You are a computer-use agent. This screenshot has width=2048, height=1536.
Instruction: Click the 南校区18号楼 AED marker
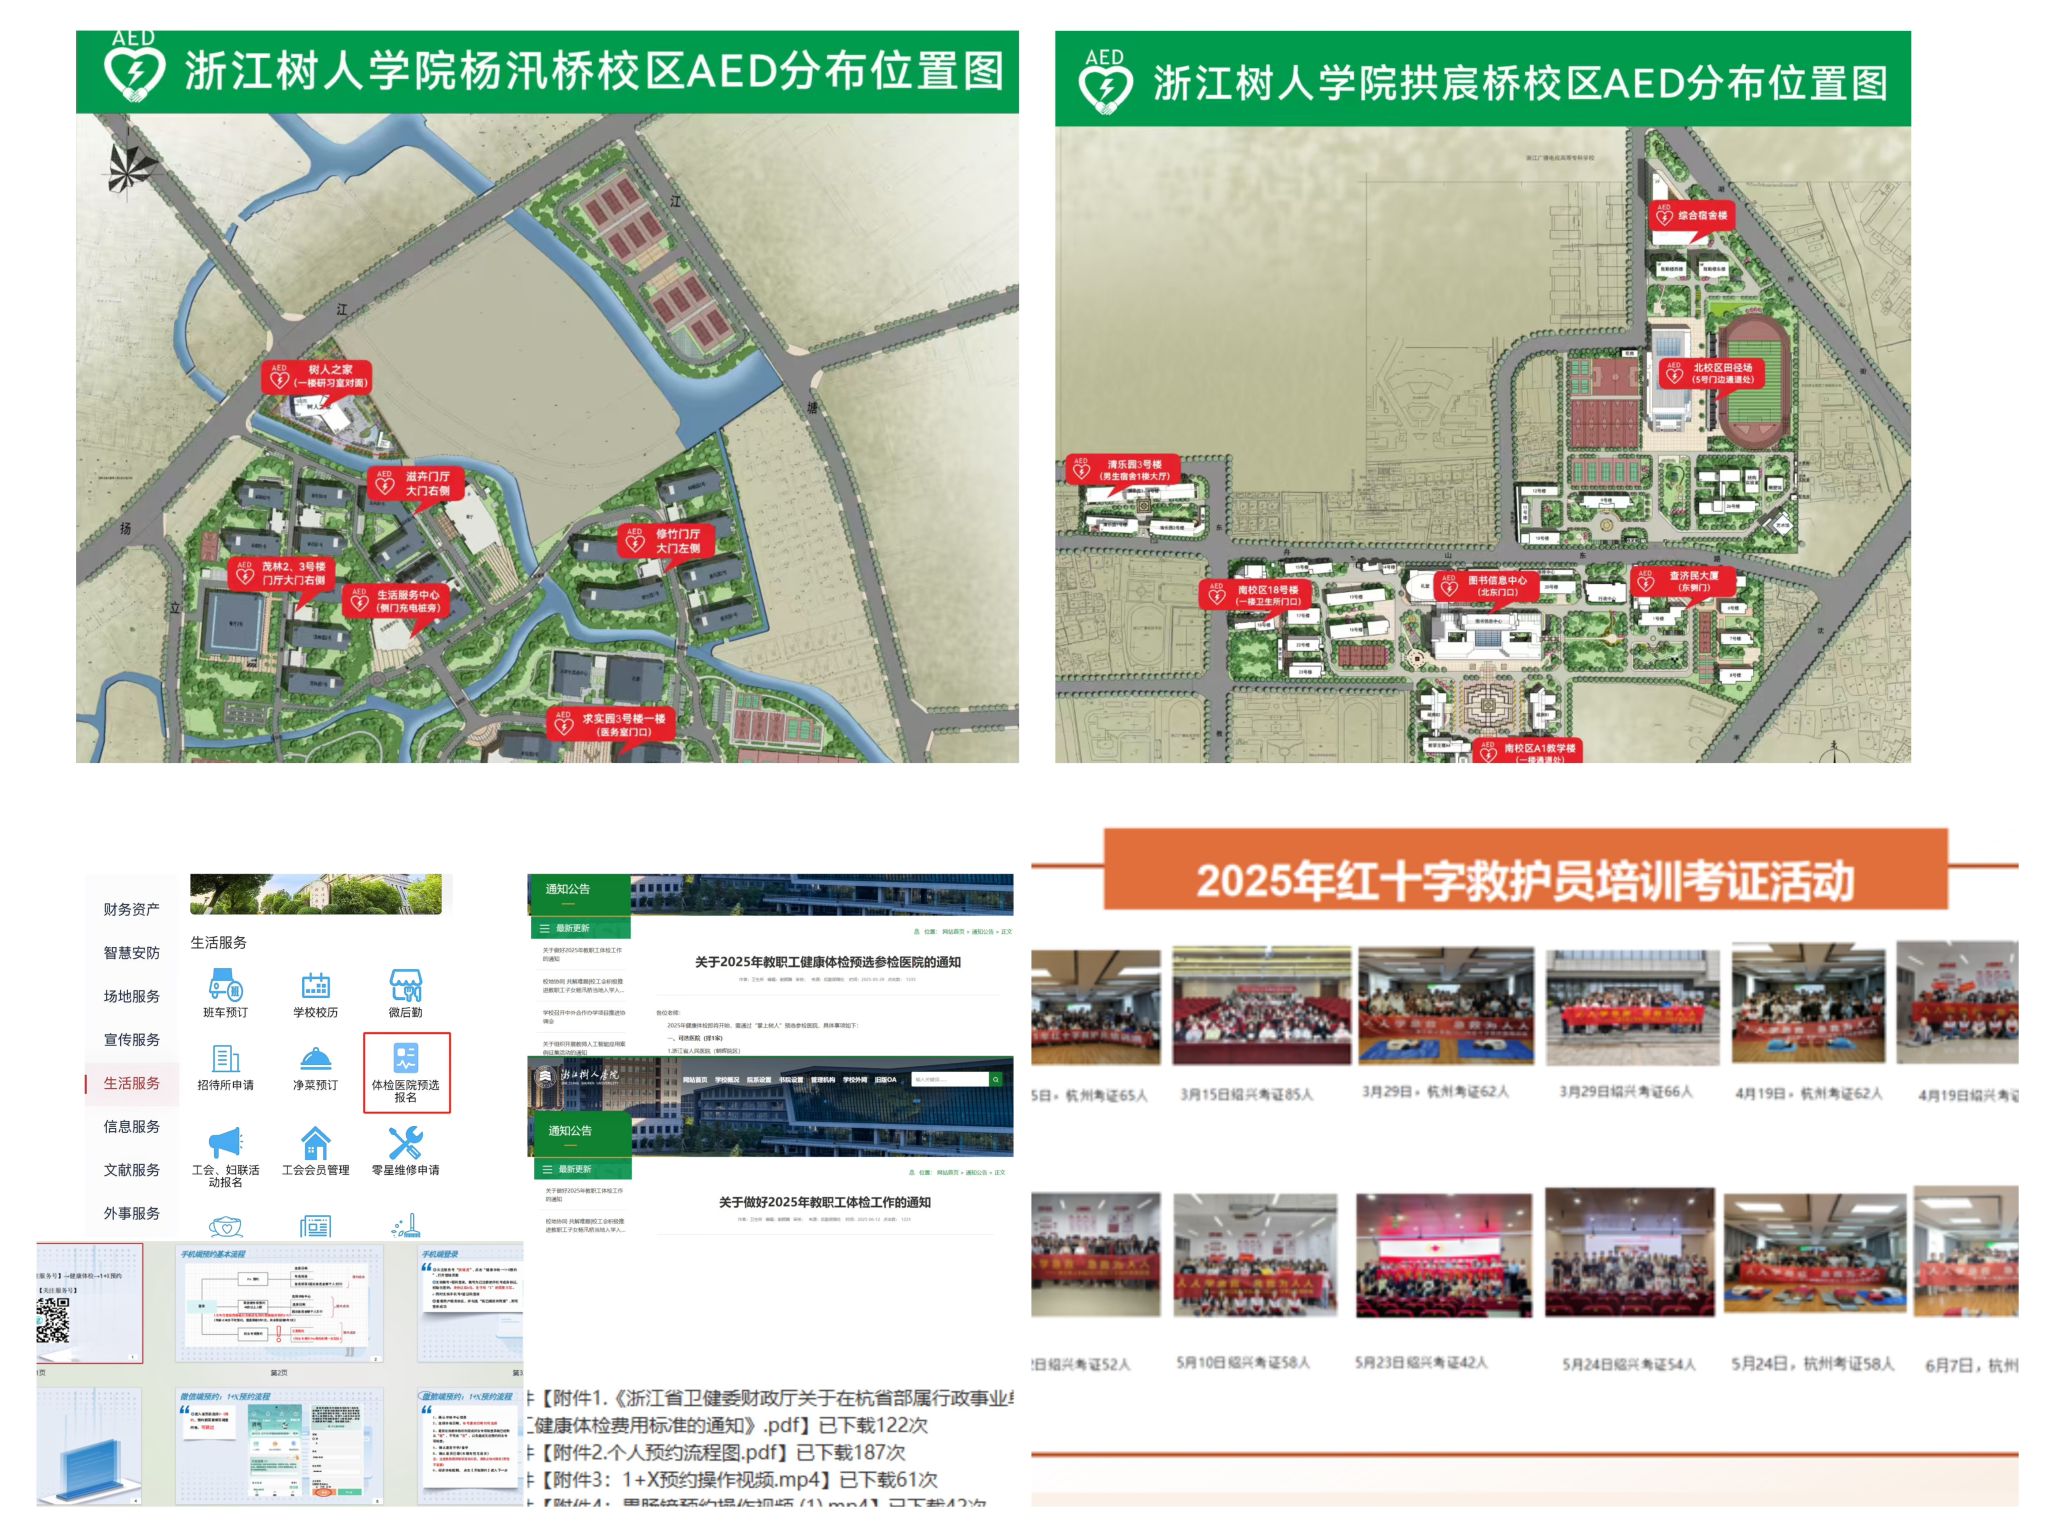(x=1255, y=595)
